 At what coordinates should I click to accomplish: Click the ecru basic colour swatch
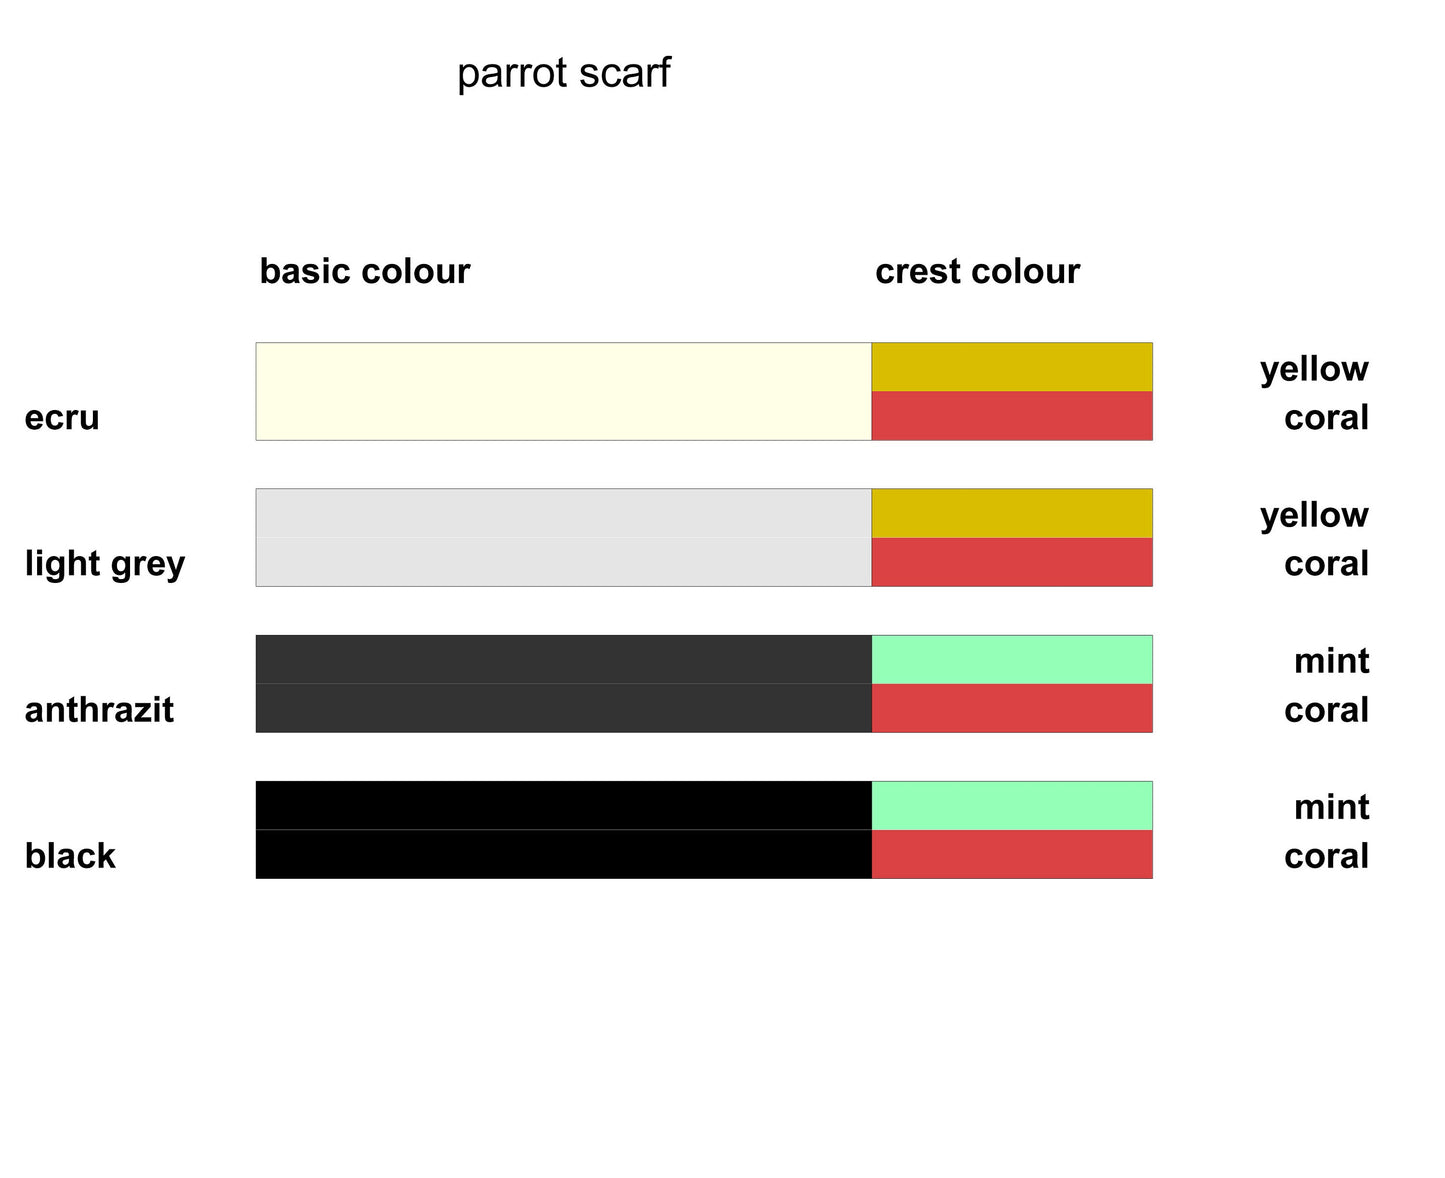pos(563,391)
